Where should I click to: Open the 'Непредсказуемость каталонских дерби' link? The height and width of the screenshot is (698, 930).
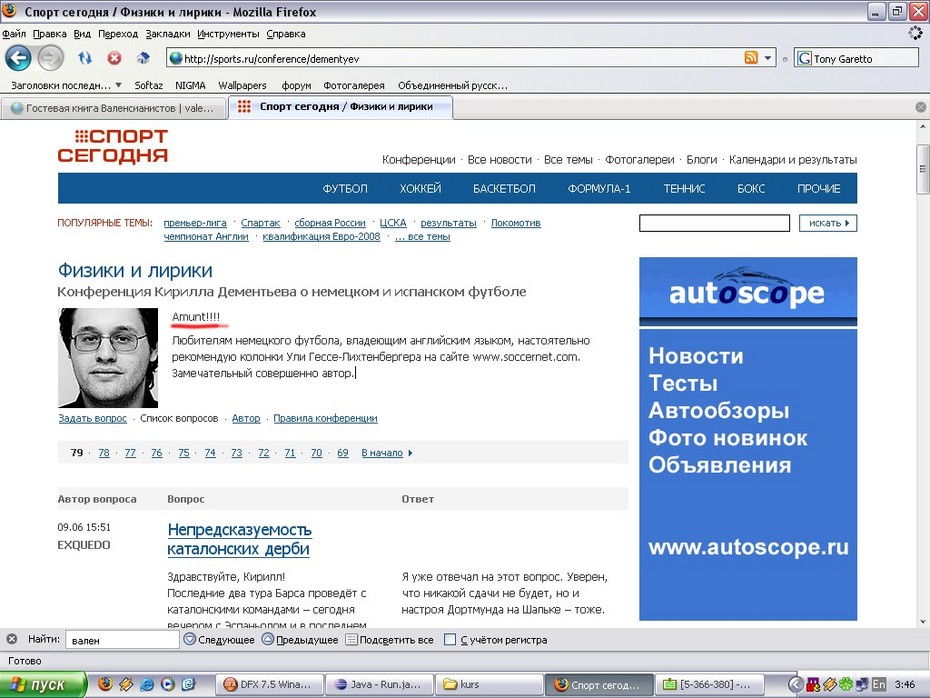240,539
